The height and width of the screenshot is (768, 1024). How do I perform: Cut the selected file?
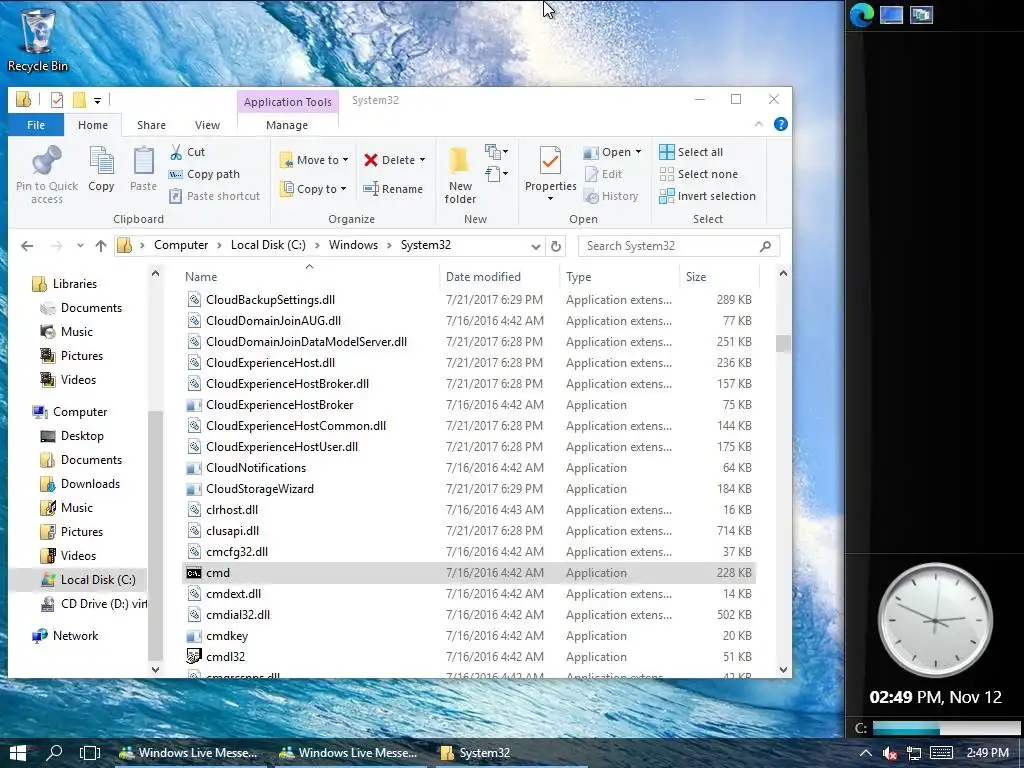(x=187, y=152)
